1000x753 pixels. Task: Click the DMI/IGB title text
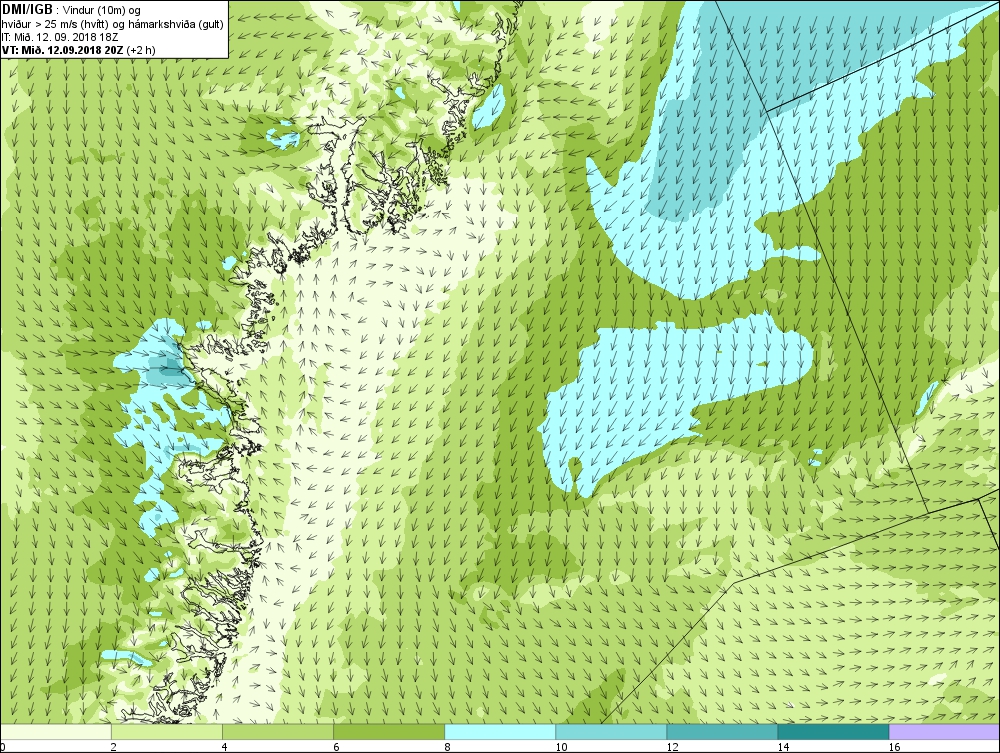click(x=27, y=10)
